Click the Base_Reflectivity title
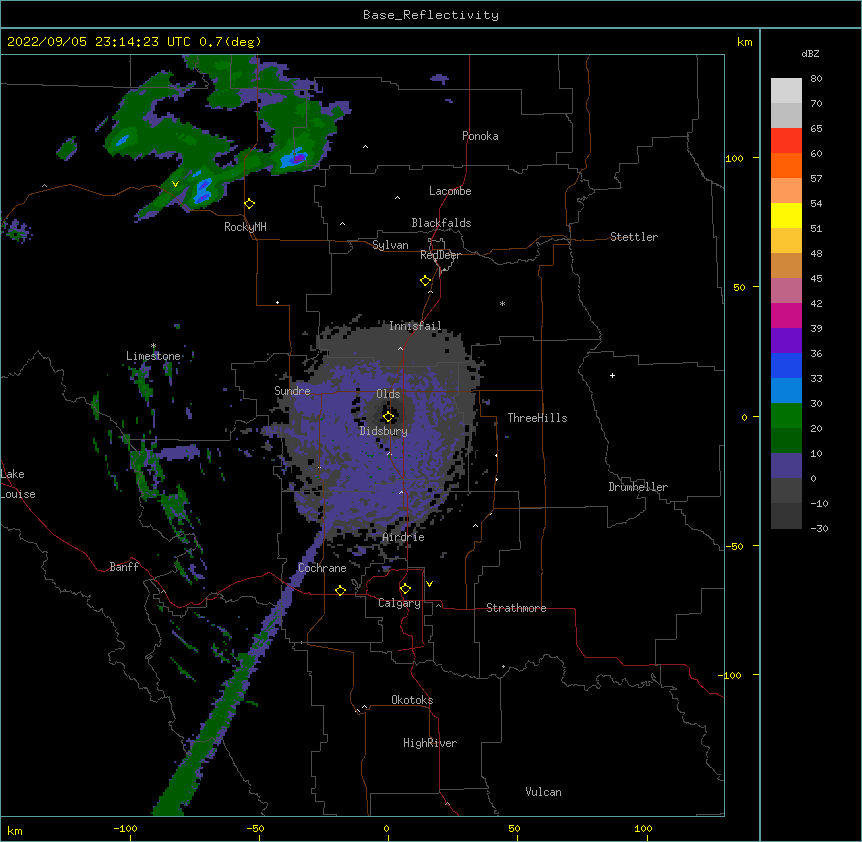 pos(431,15)
